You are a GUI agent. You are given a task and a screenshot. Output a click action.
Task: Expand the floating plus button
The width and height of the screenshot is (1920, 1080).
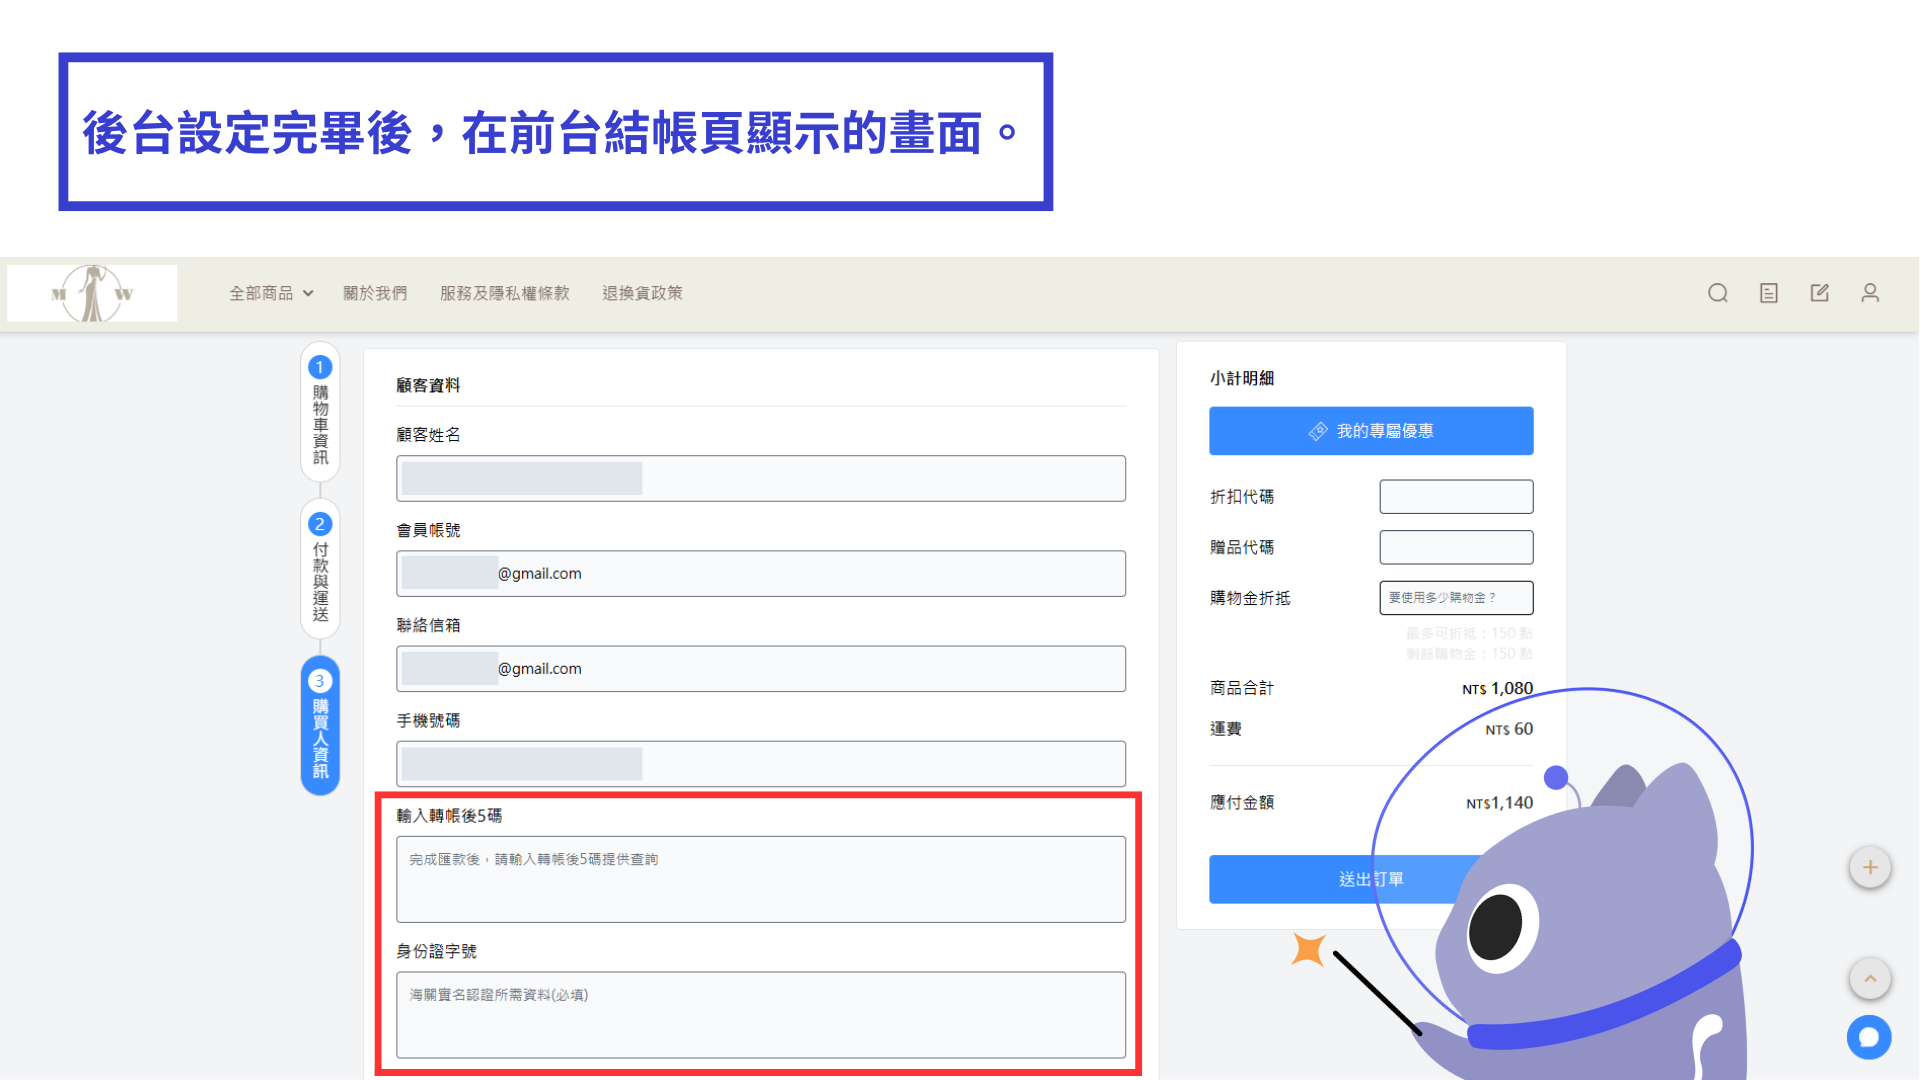tap(1870, 867)
